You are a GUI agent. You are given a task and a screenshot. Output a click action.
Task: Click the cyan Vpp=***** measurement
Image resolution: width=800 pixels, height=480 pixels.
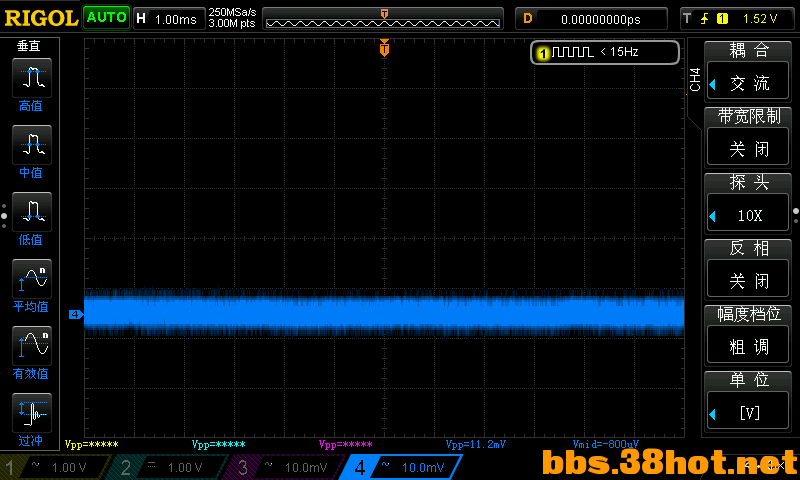218,444
